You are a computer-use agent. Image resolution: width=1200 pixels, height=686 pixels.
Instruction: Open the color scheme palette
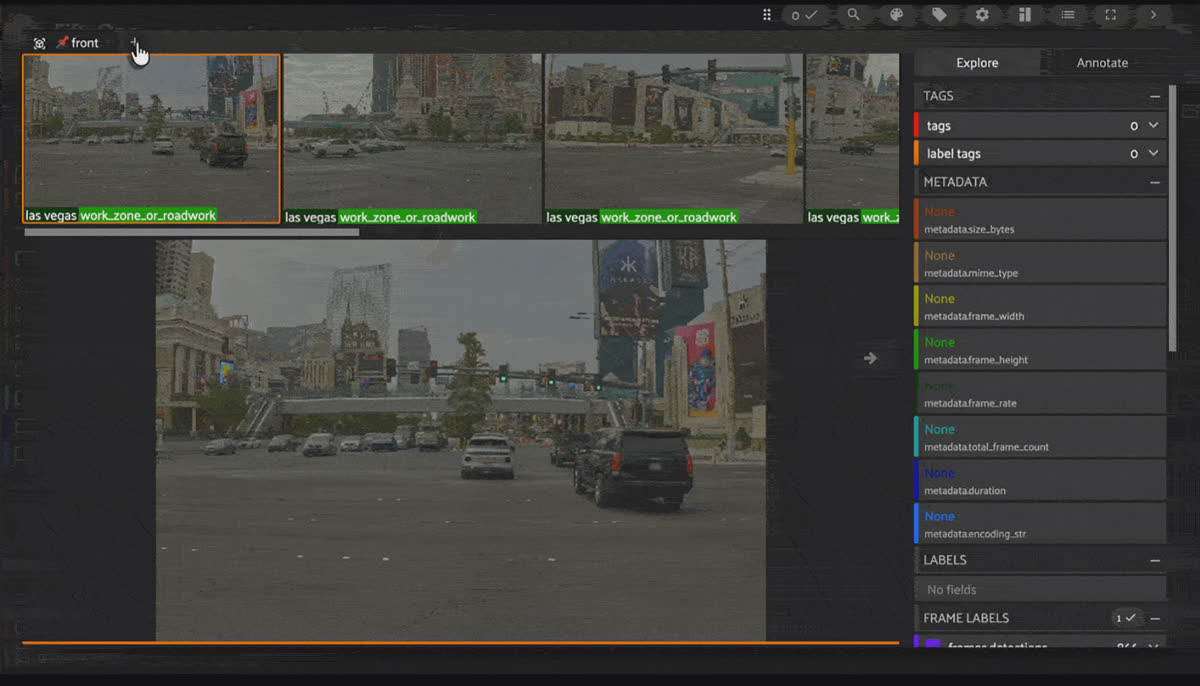pyautogui.click(x=896, y=15)
